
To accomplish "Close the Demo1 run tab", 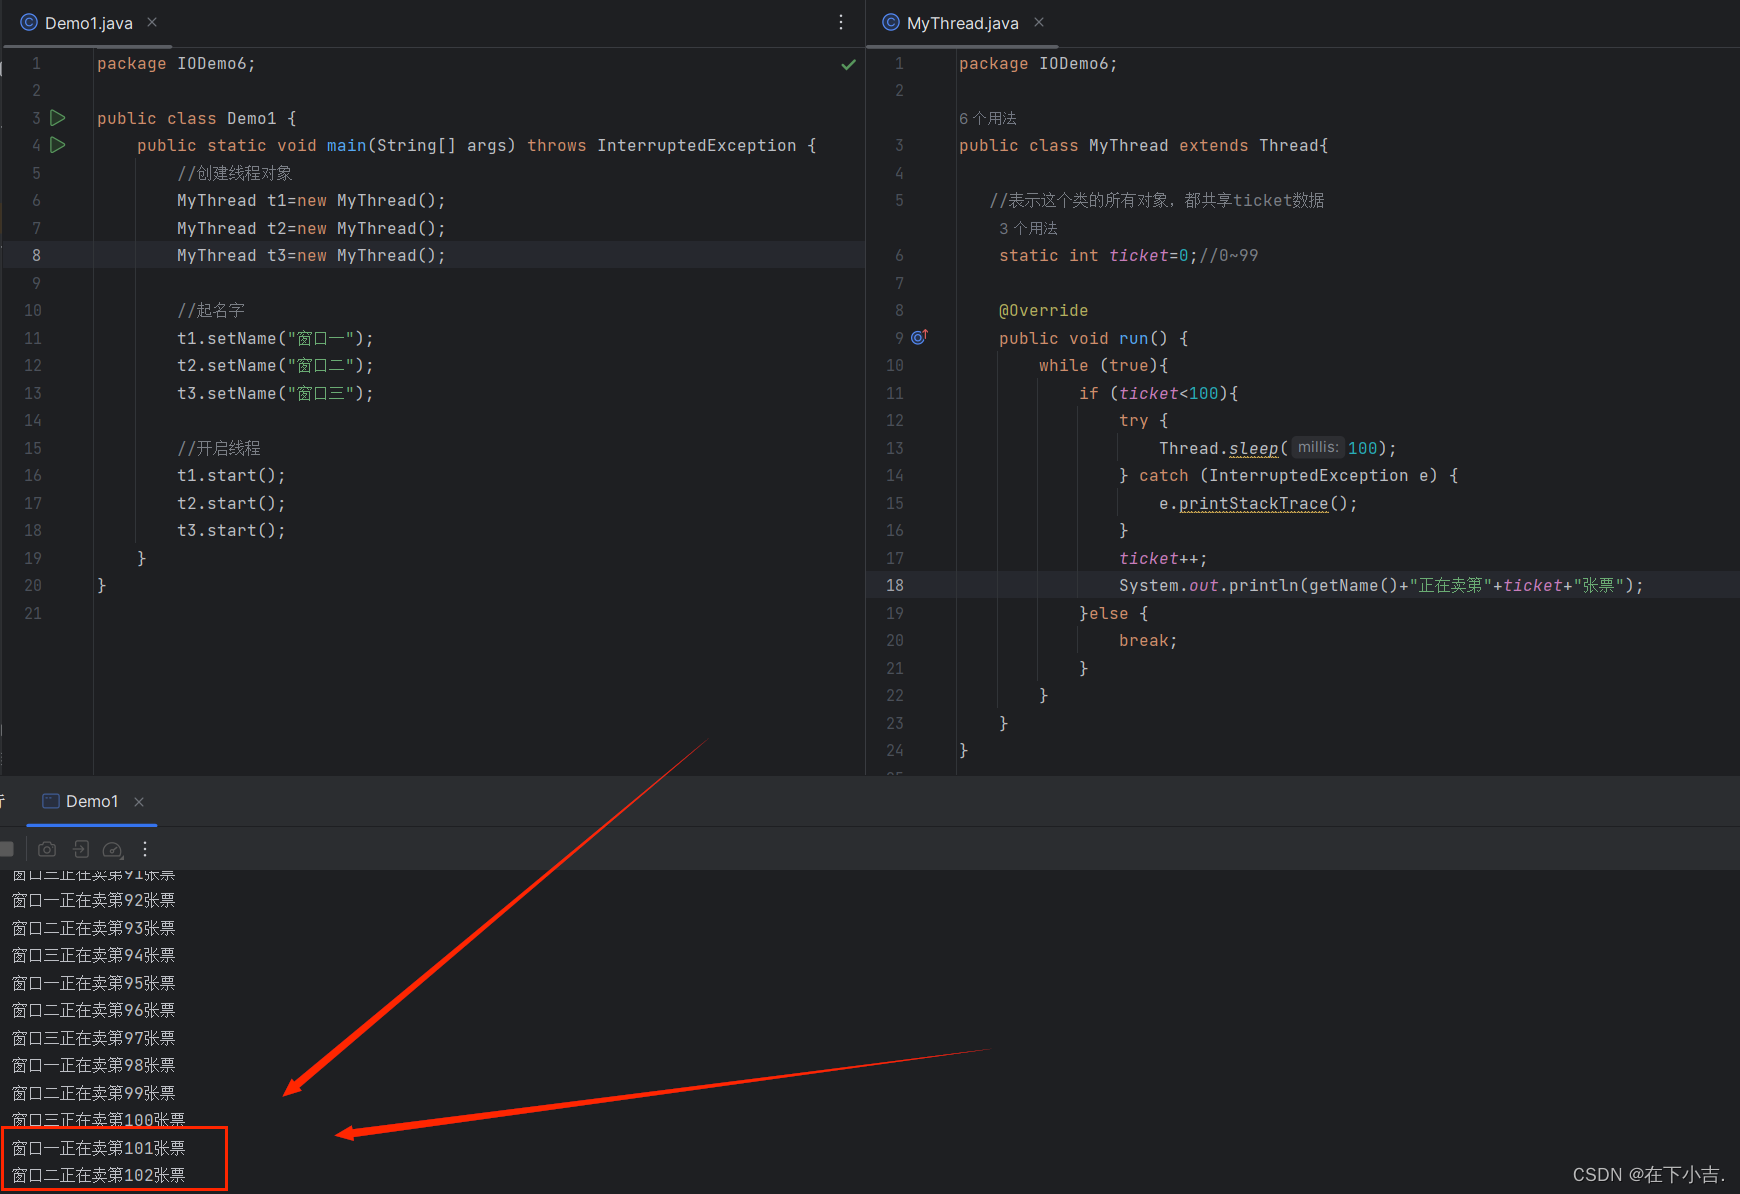I will point(139,802).
